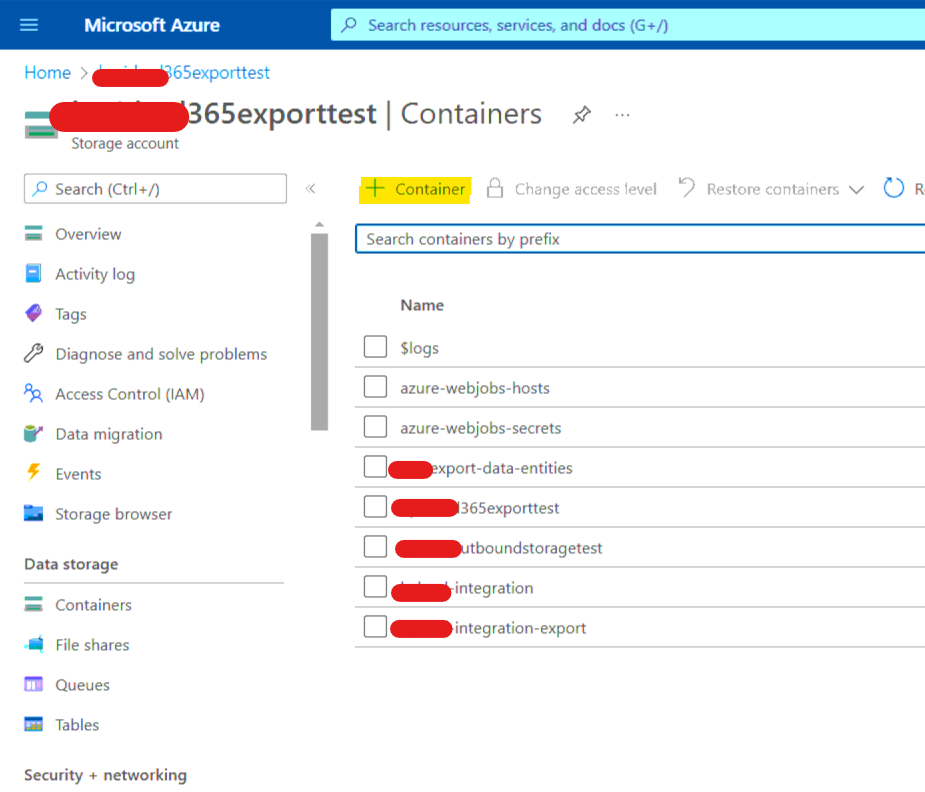Click the Storage browser icon
Image resolution: width=925 pixels, height=792 pixels.
pos(34,513)
